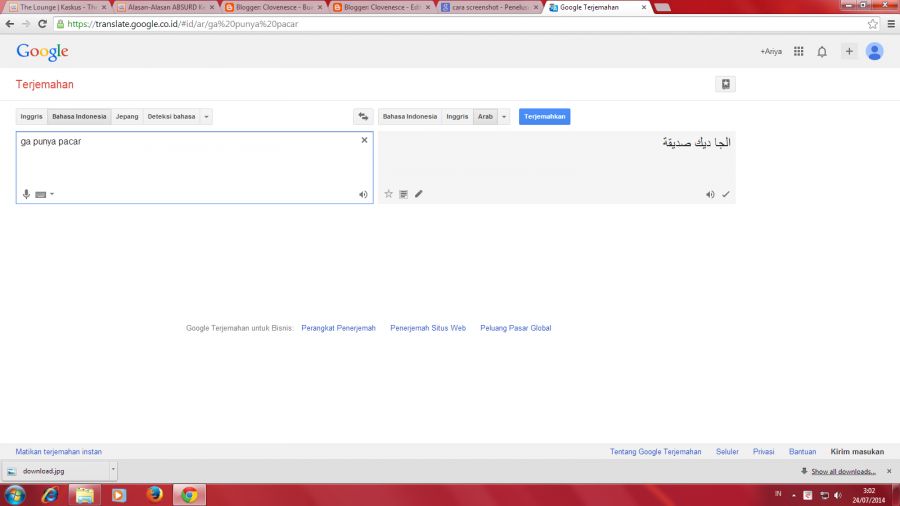Switch to Google Terjemahan tab
The width and height of the screenshot is (900, 506).
point(597,7)
